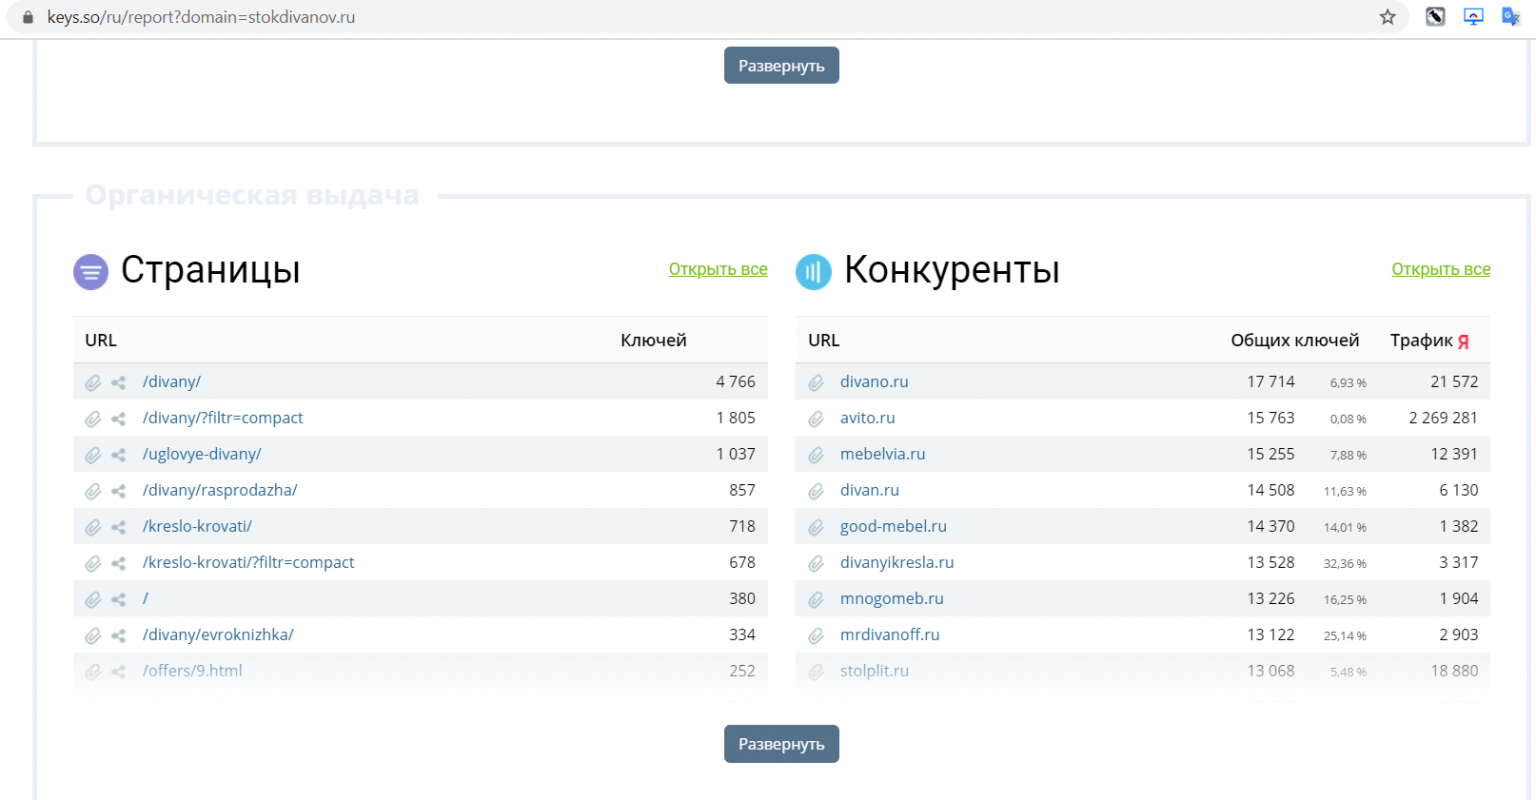Click share icon for /divany/rasprodazha/ row
Screen dimensions: 1536x800
(x=119, y=491)
